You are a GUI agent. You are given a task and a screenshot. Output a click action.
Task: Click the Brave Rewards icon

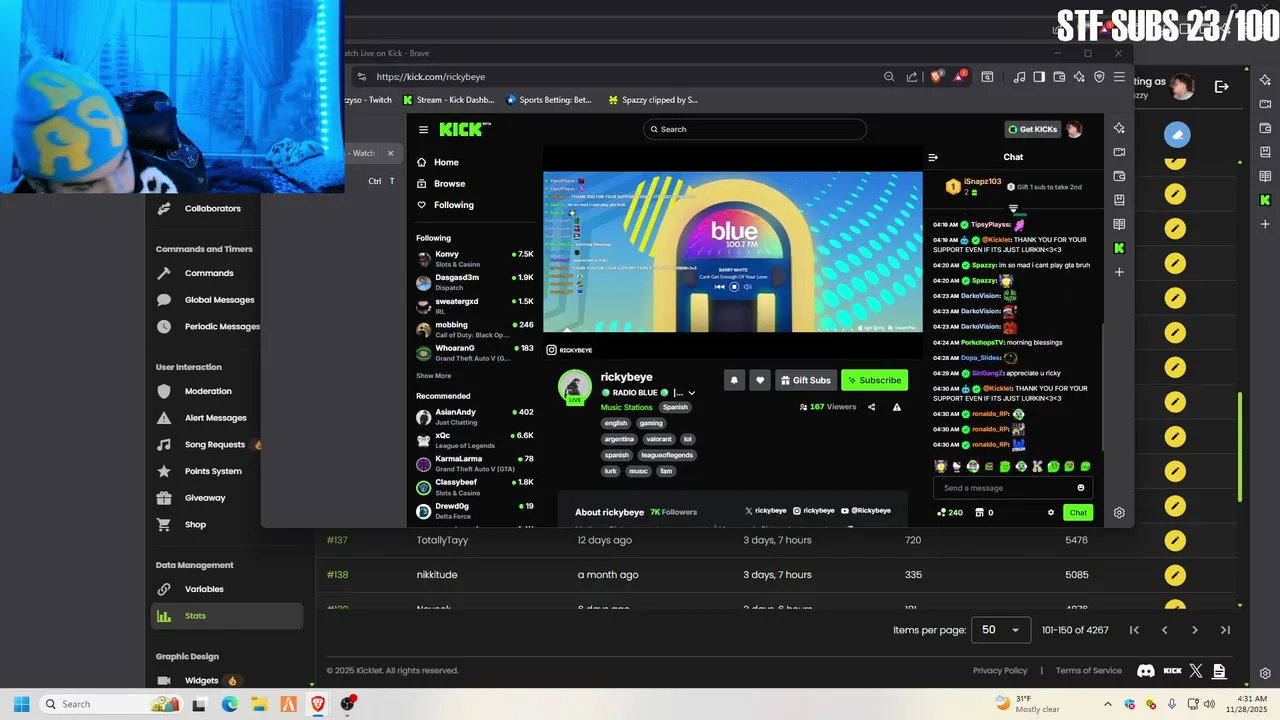(959, 76)
